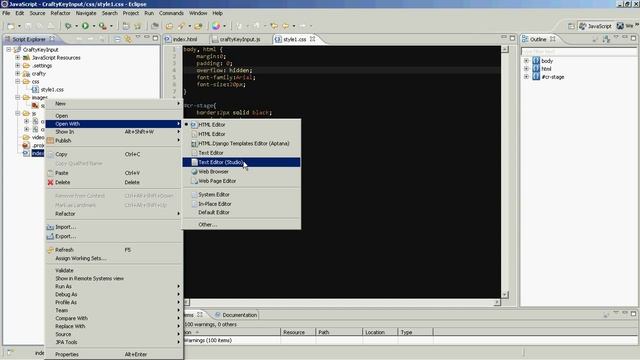Choose HTML Django Templates Editor (Aptana)
This screenshot has width=640, height=360.
pos(241,143)
